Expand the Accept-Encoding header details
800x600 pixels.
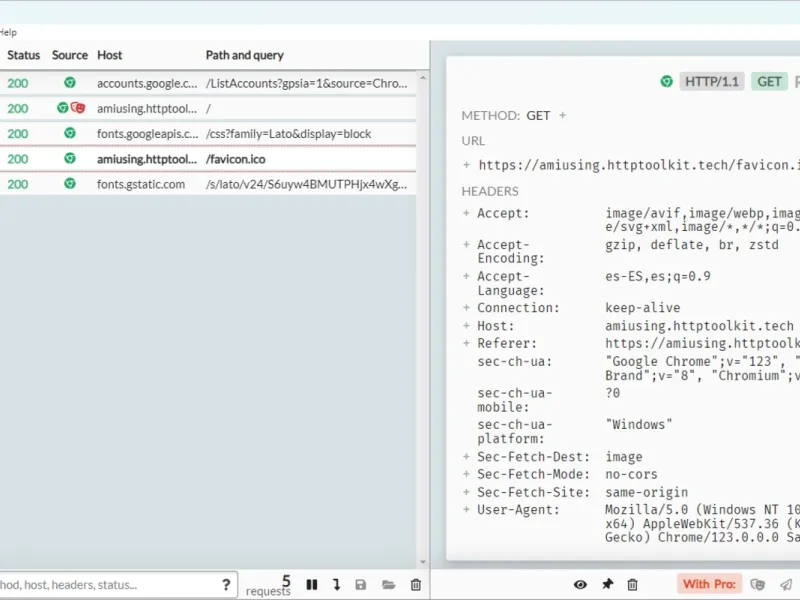pyautogui.click(x=466, y=245)
